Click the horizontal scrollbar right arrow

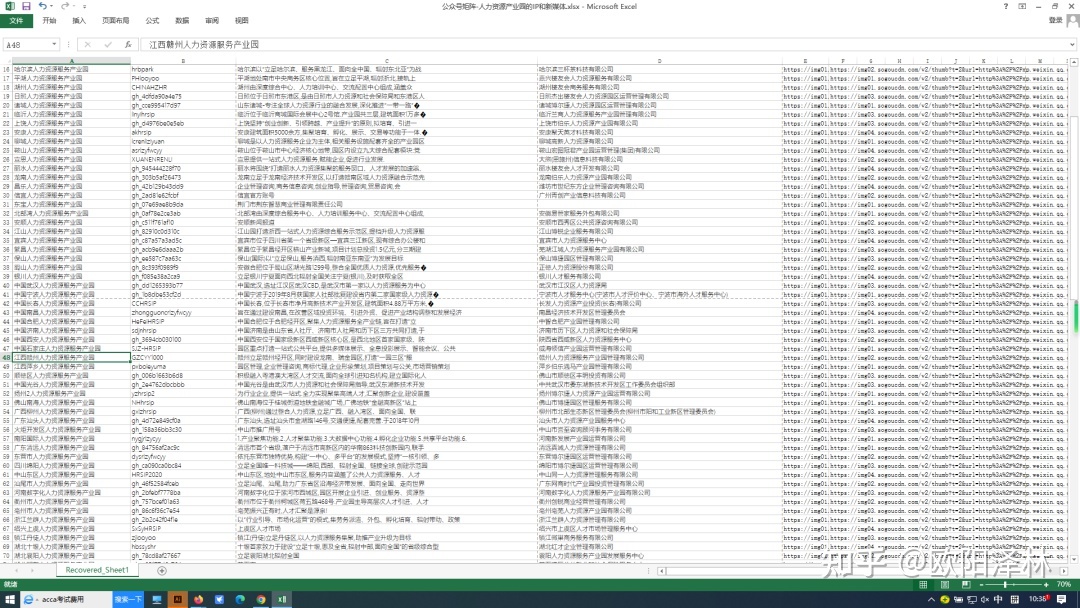pyautogui.click(x=1063, y=571)
